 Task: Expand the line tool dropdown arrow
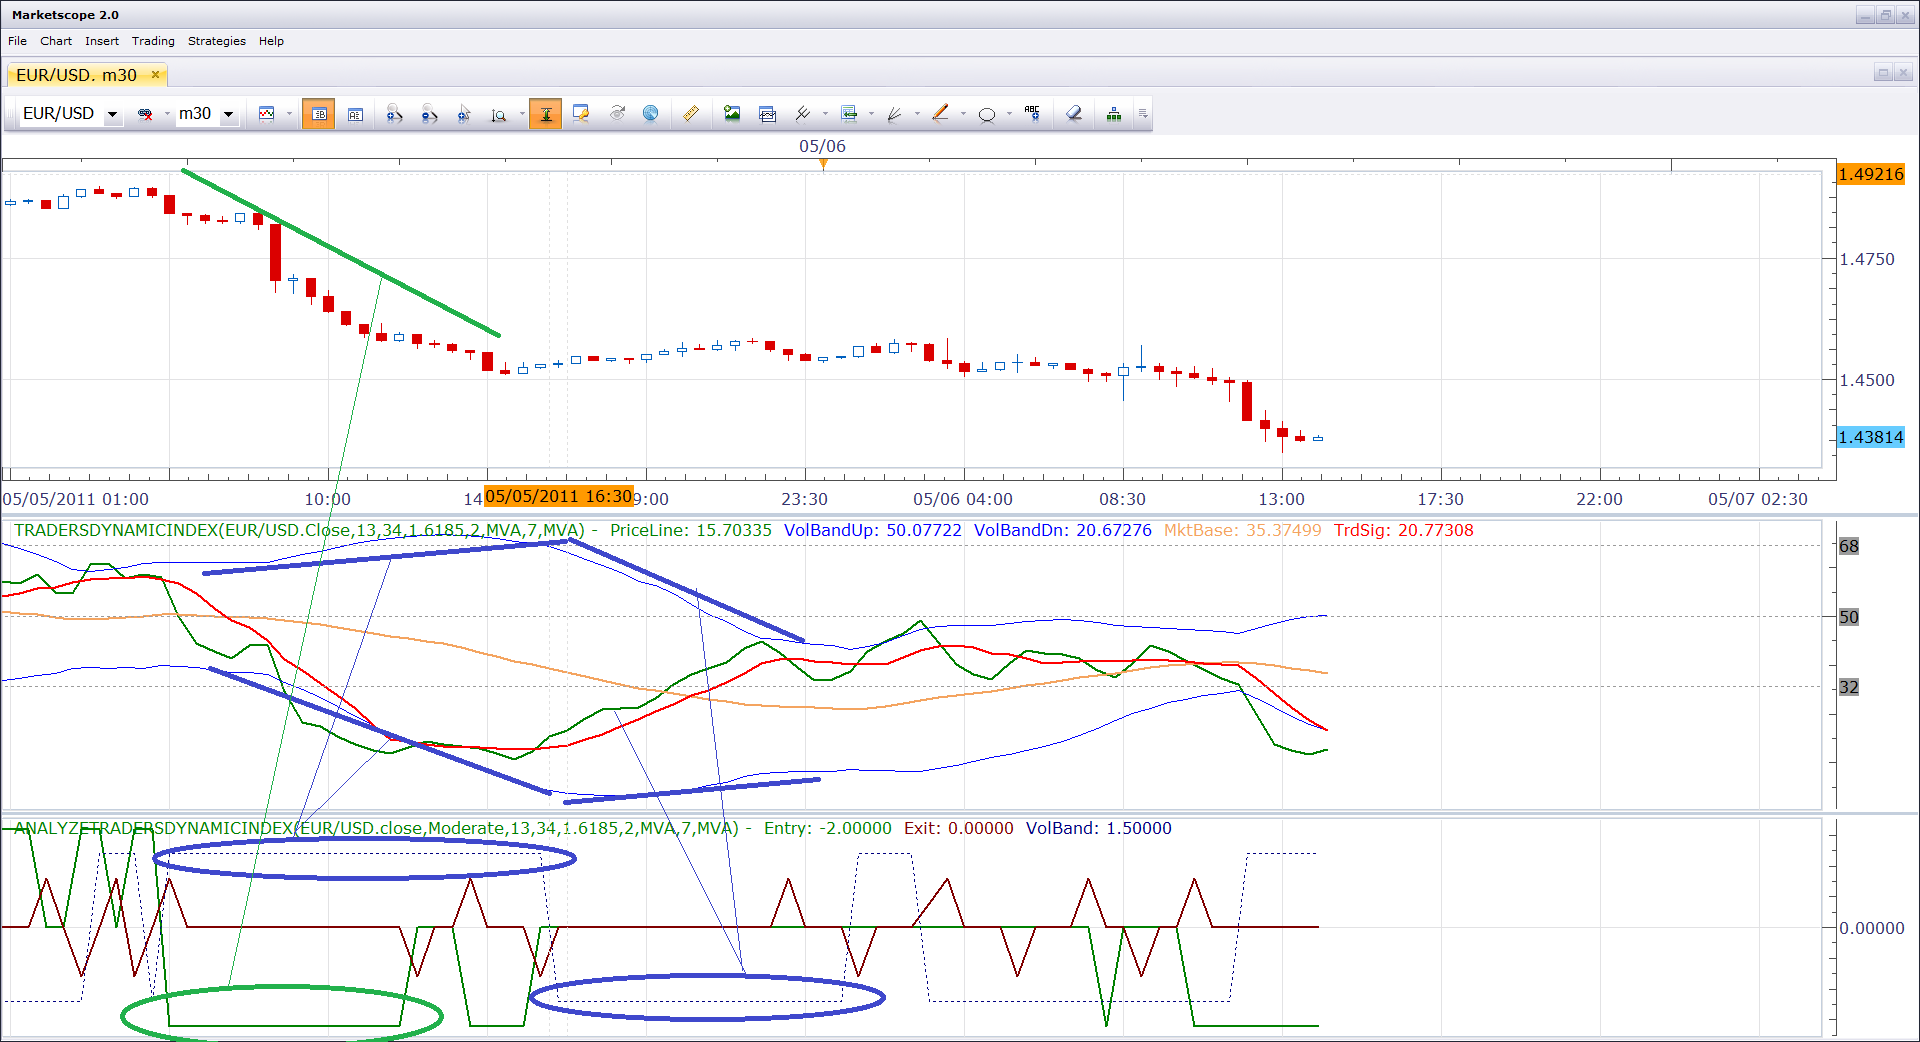(963, 114)
